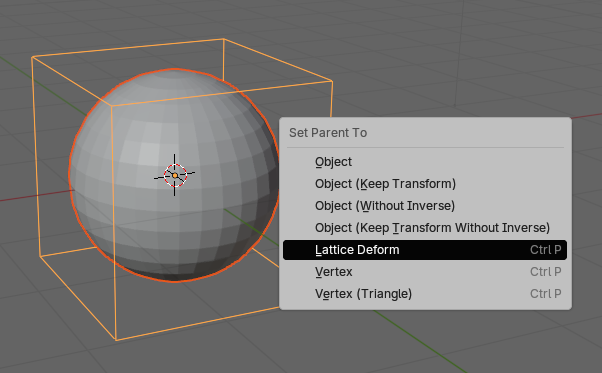Click the Set Parent To menu title
This screenshot has width=602, height=373.
tap(328, 133)
